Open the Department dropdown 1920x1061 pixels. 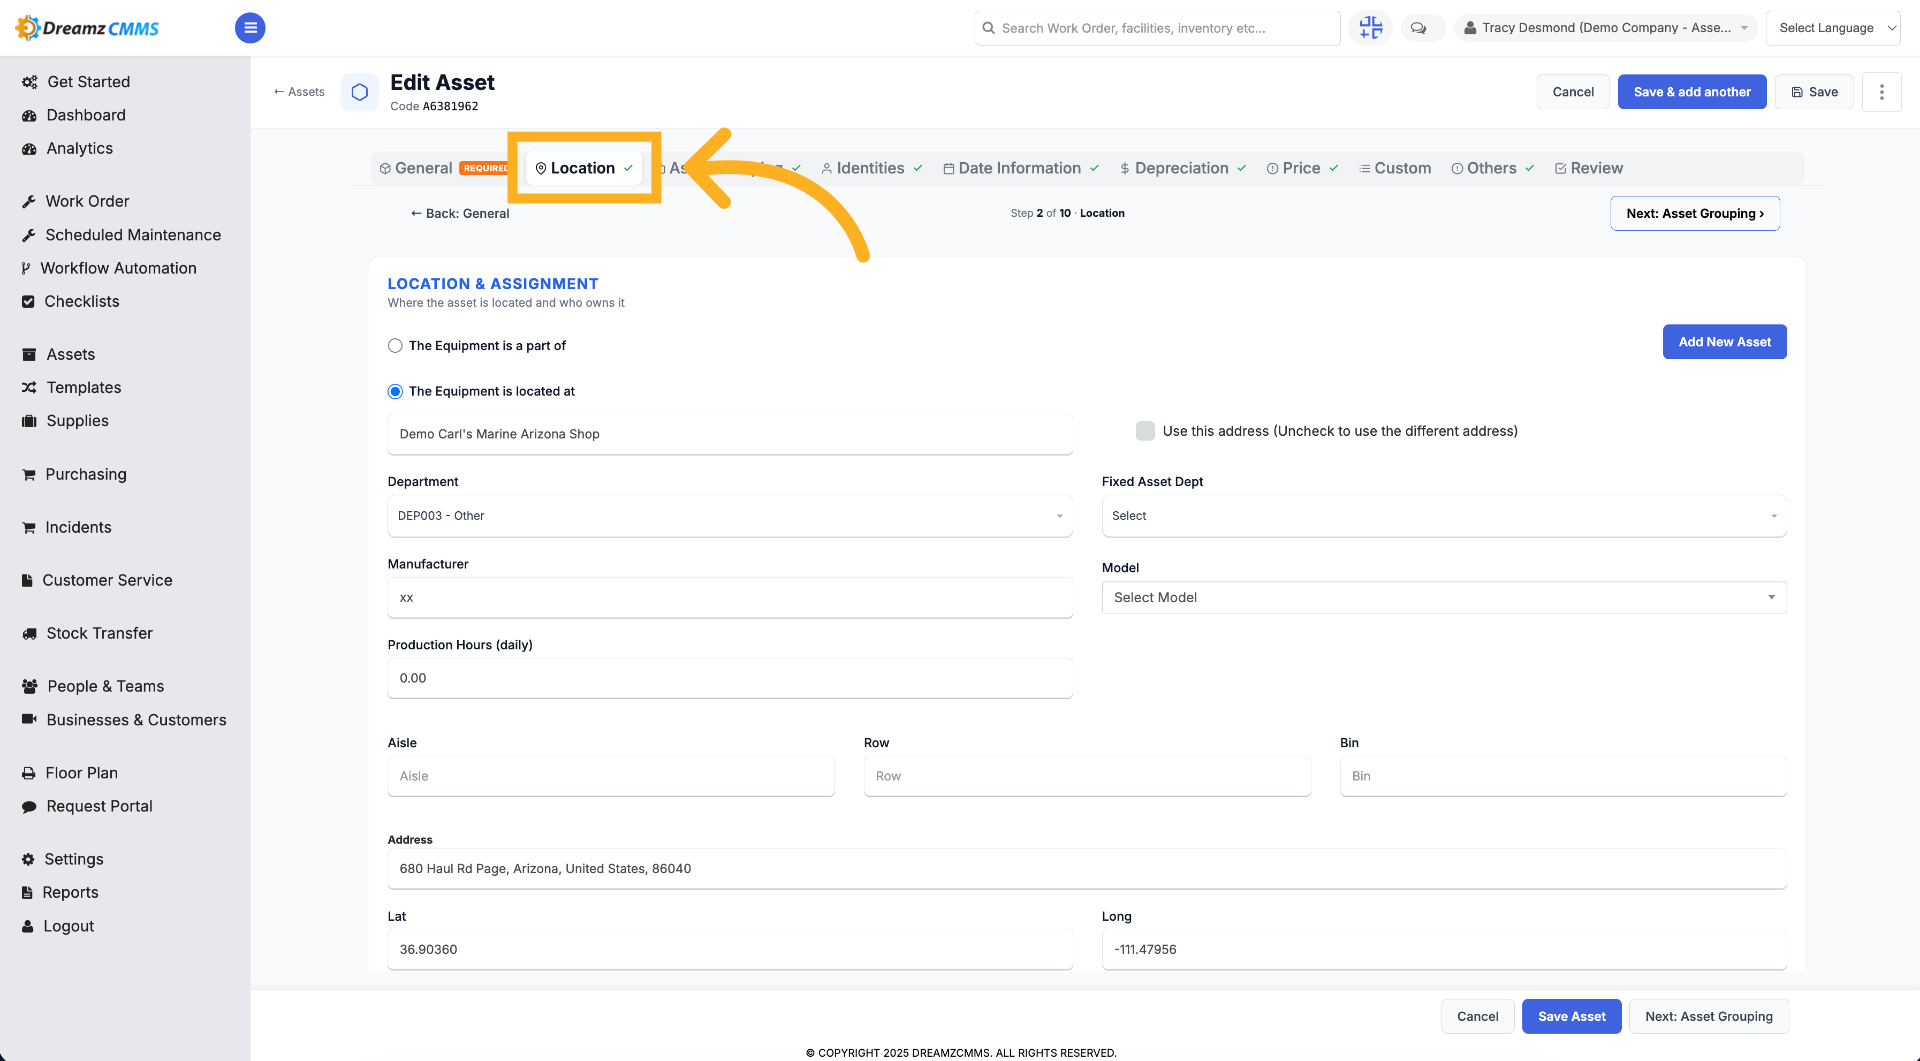(730, 516)
